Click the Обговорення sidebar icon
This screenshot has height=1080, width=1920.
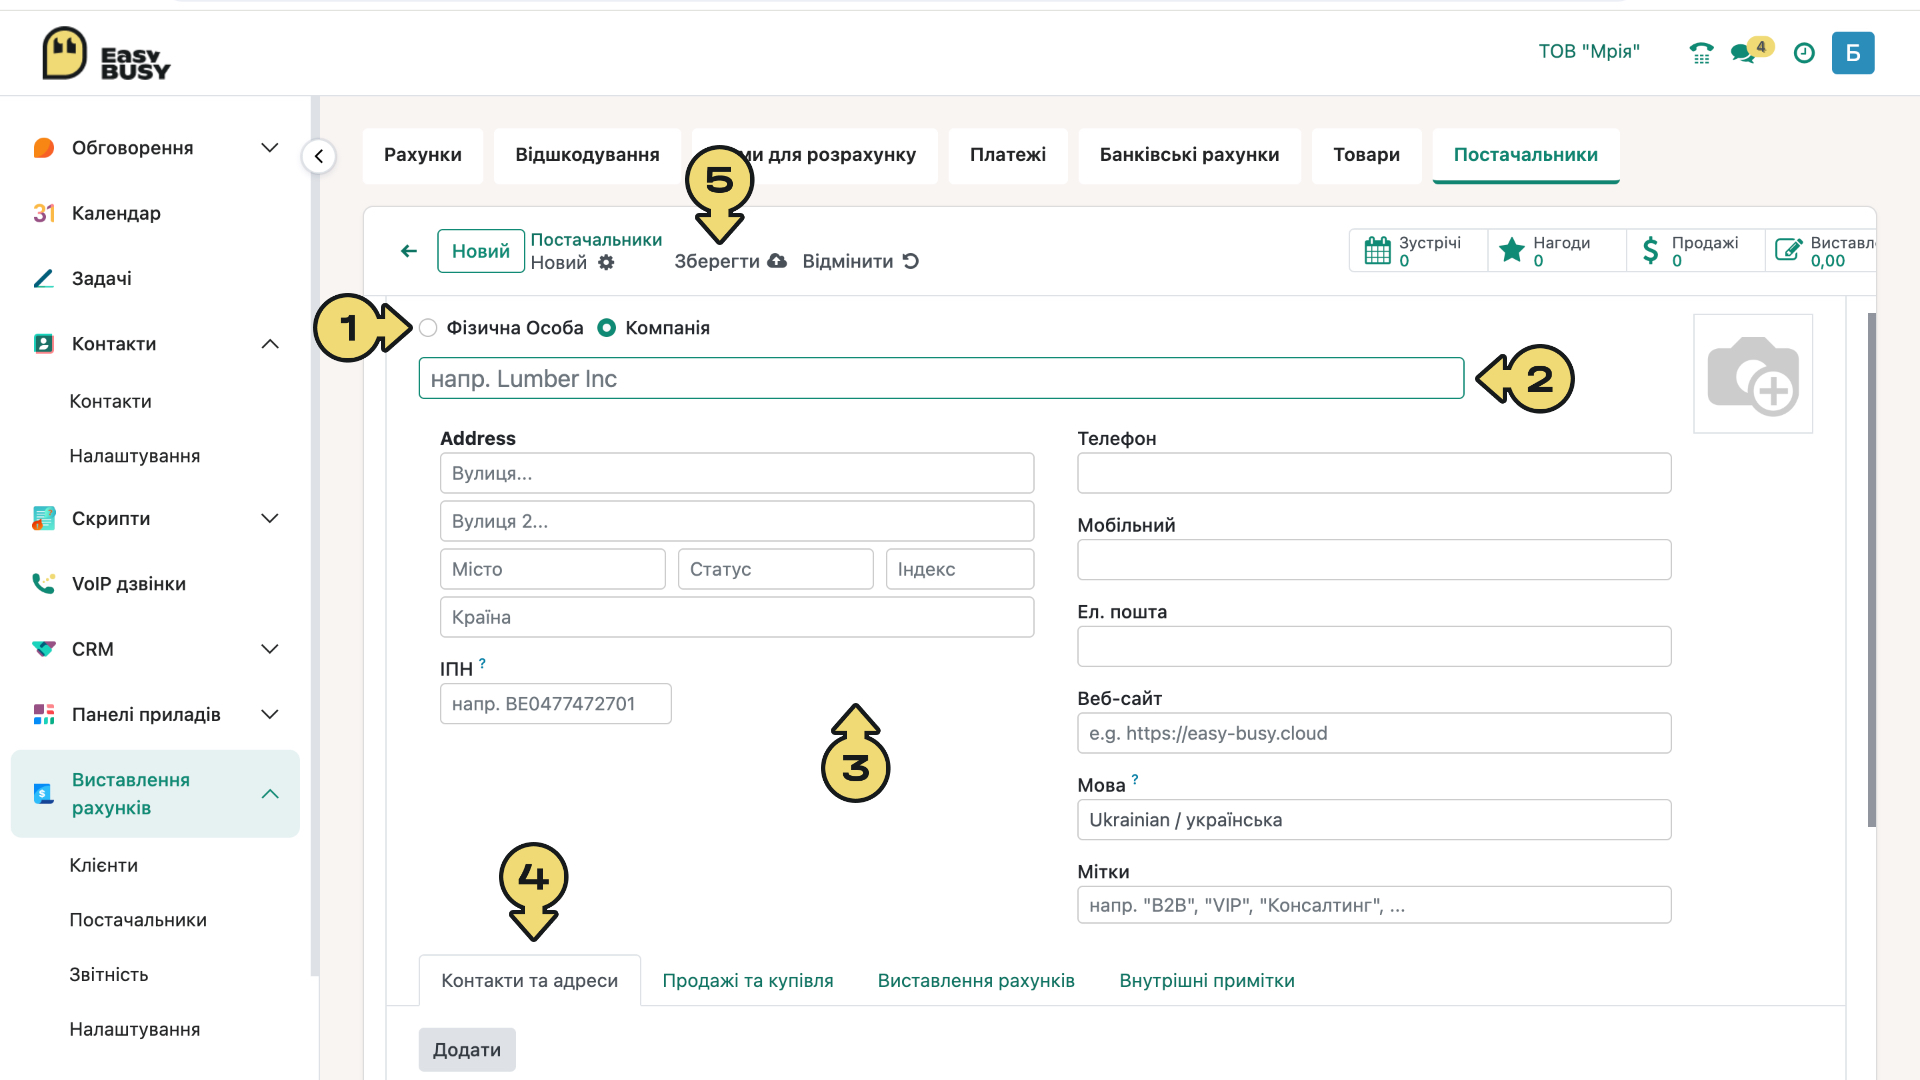point(43,148)
